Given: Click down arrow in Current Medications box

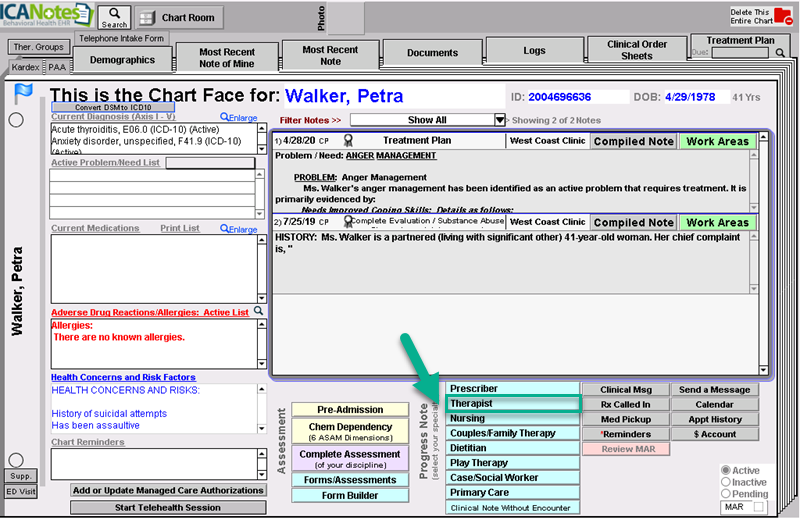Looking at the screenshot, I should [x=262, y=299].
